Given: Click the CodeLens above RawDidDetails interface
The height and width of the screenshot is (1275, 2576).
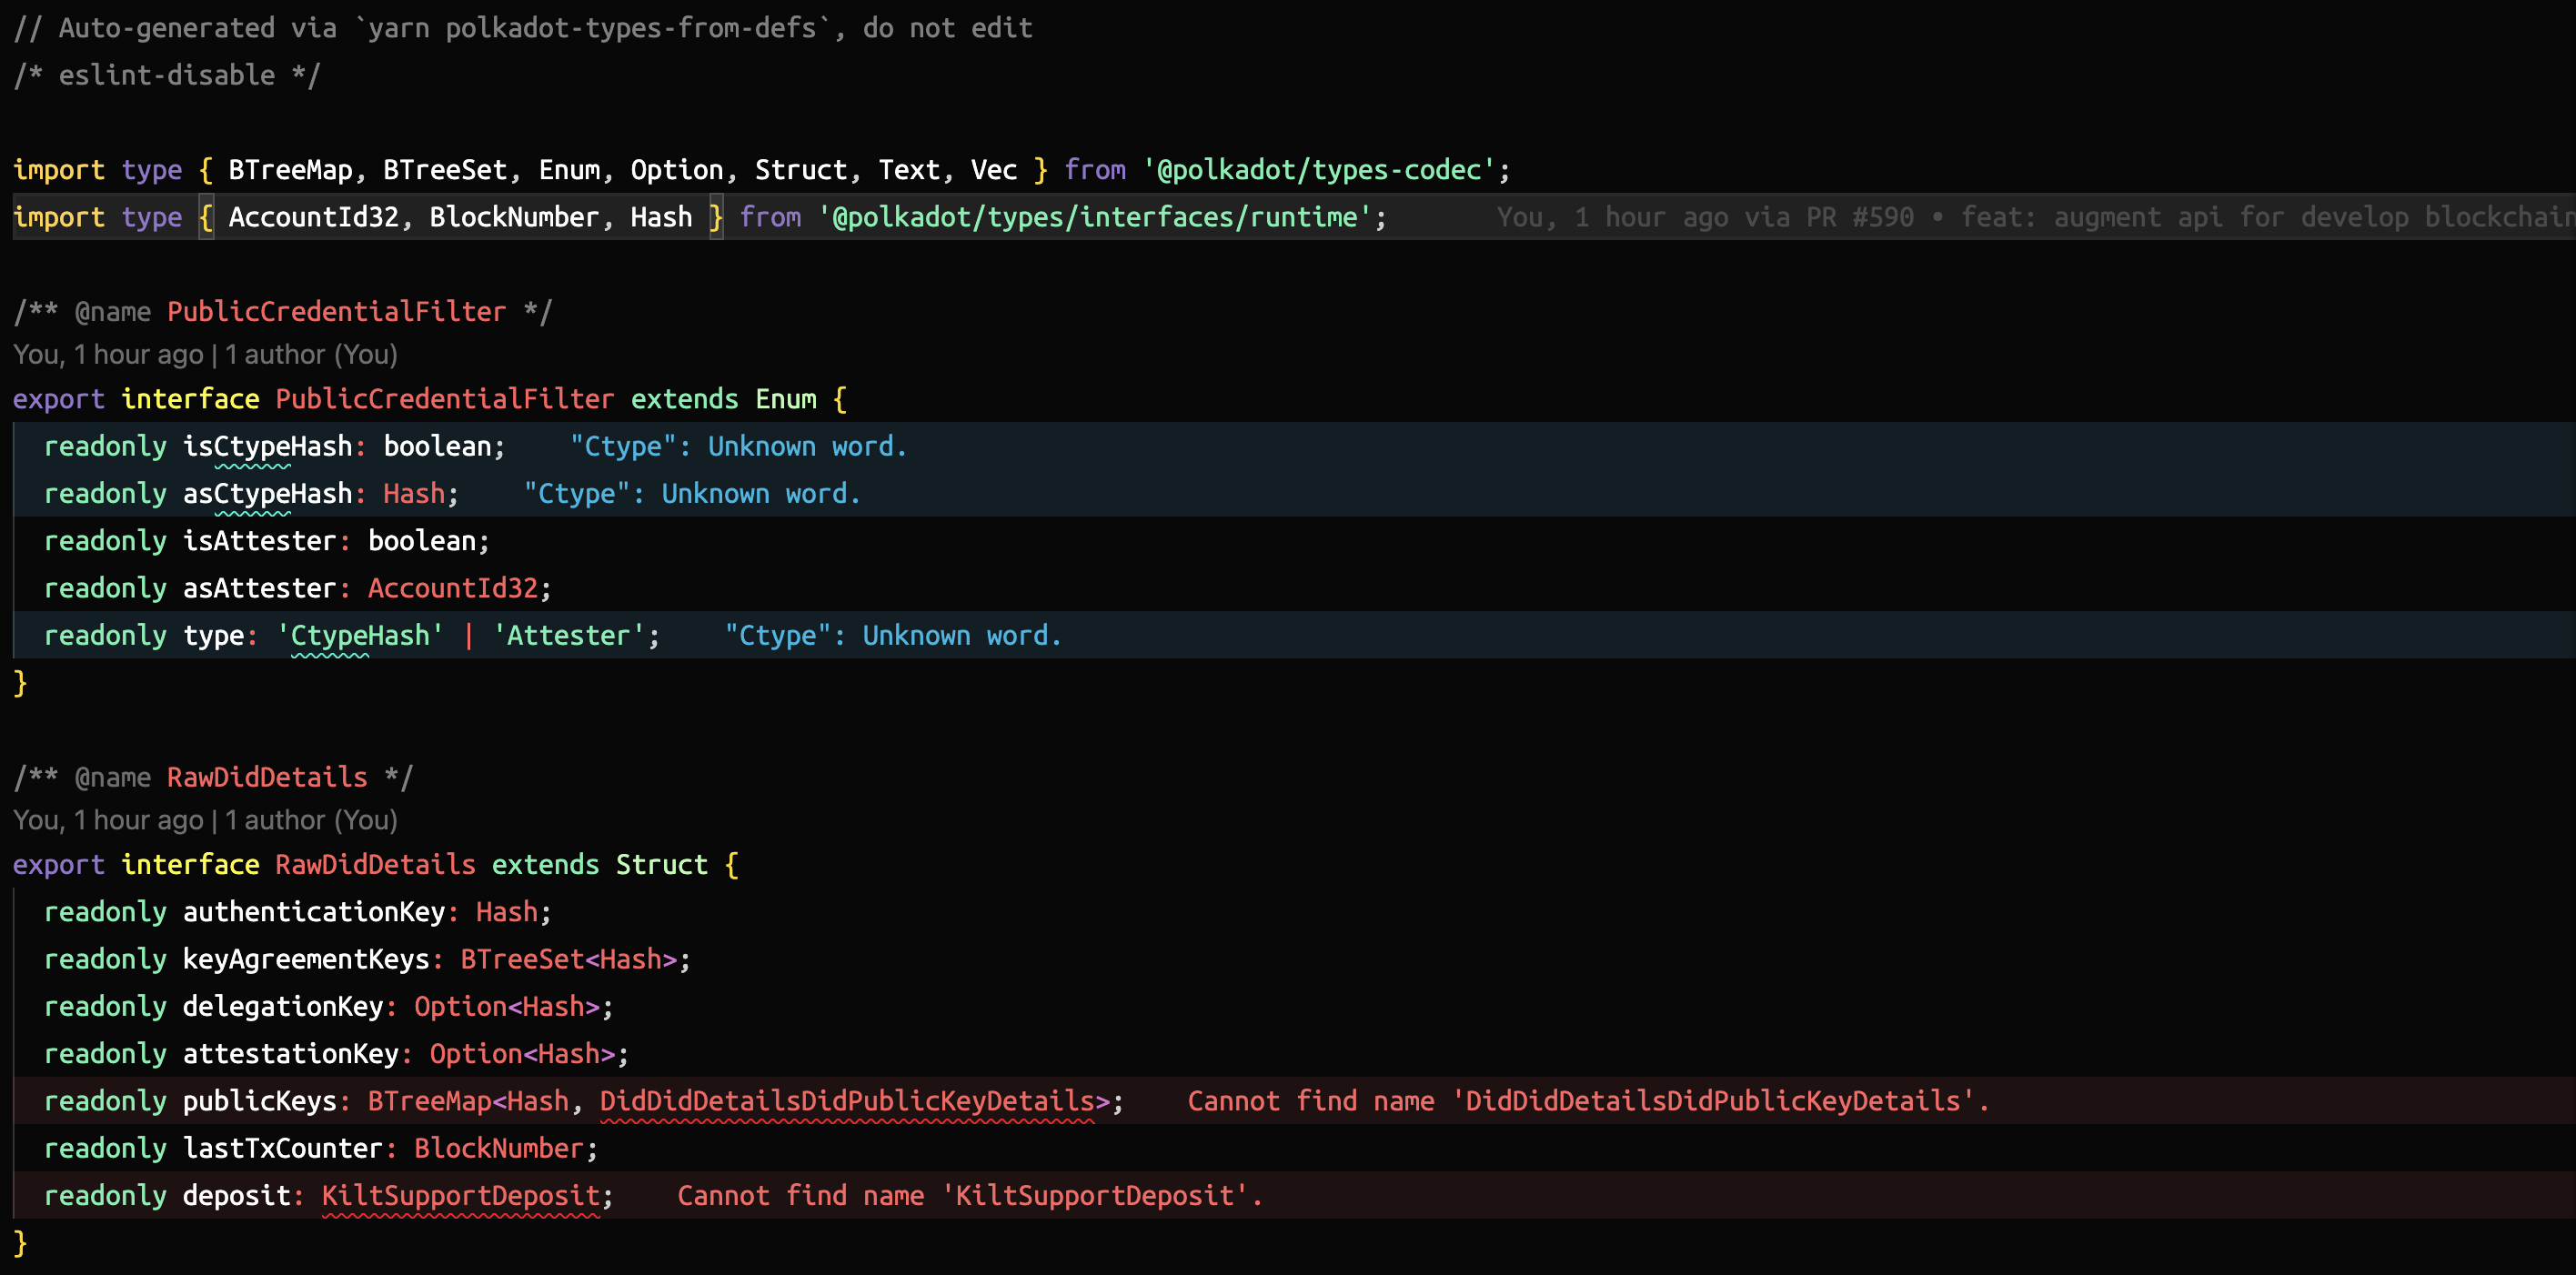Looking at the screenshot, I should coord(205,820).
